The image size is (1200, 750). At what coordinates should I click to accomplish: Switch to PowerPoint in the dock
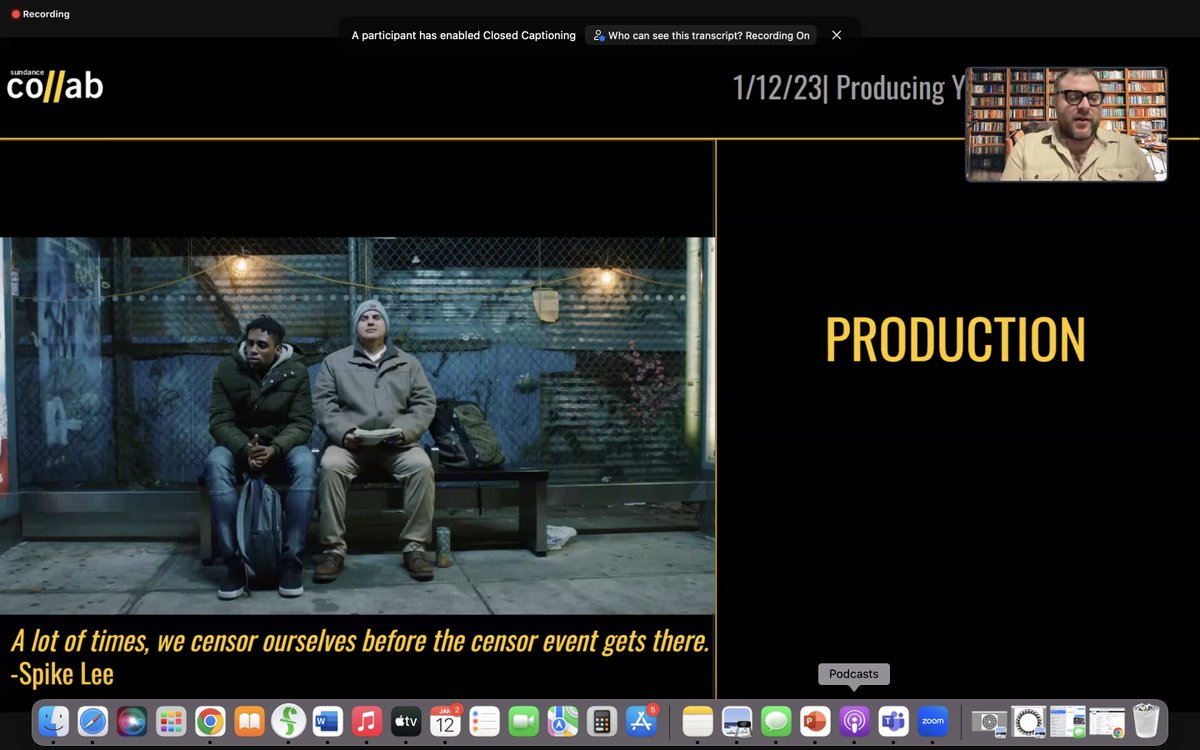815,721
